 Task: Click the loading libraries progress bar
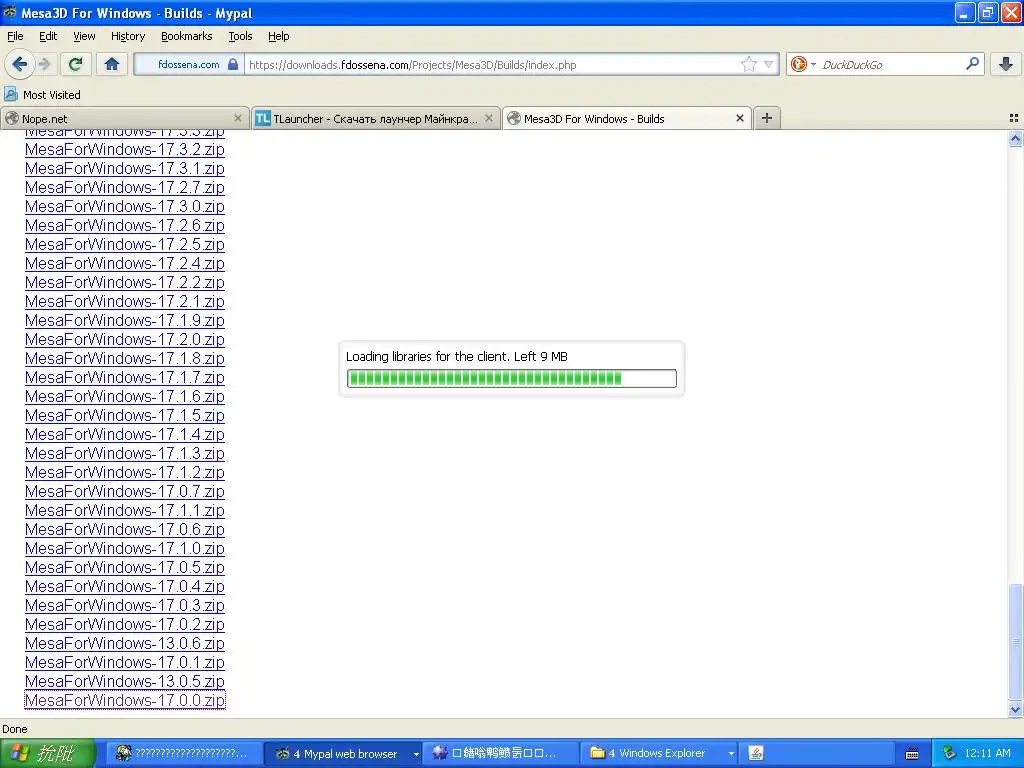511,378
